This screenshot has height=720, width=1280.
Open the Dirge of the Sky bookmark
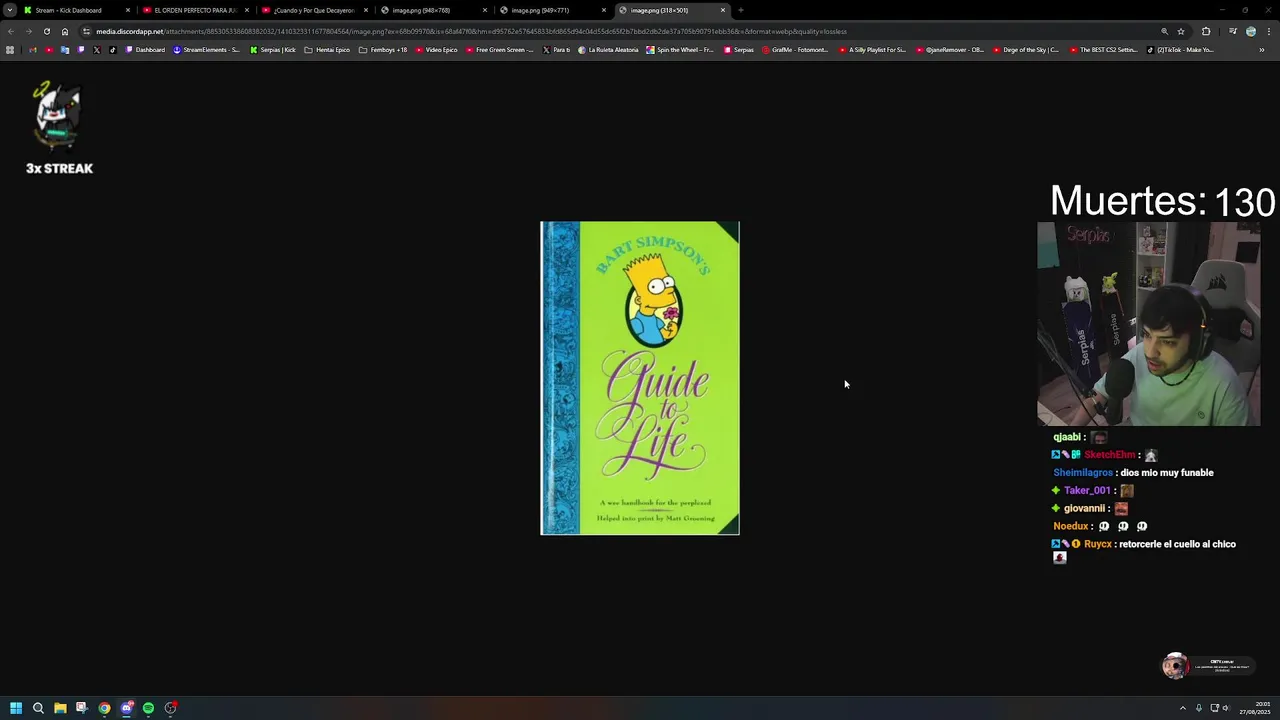point(1026,50)
